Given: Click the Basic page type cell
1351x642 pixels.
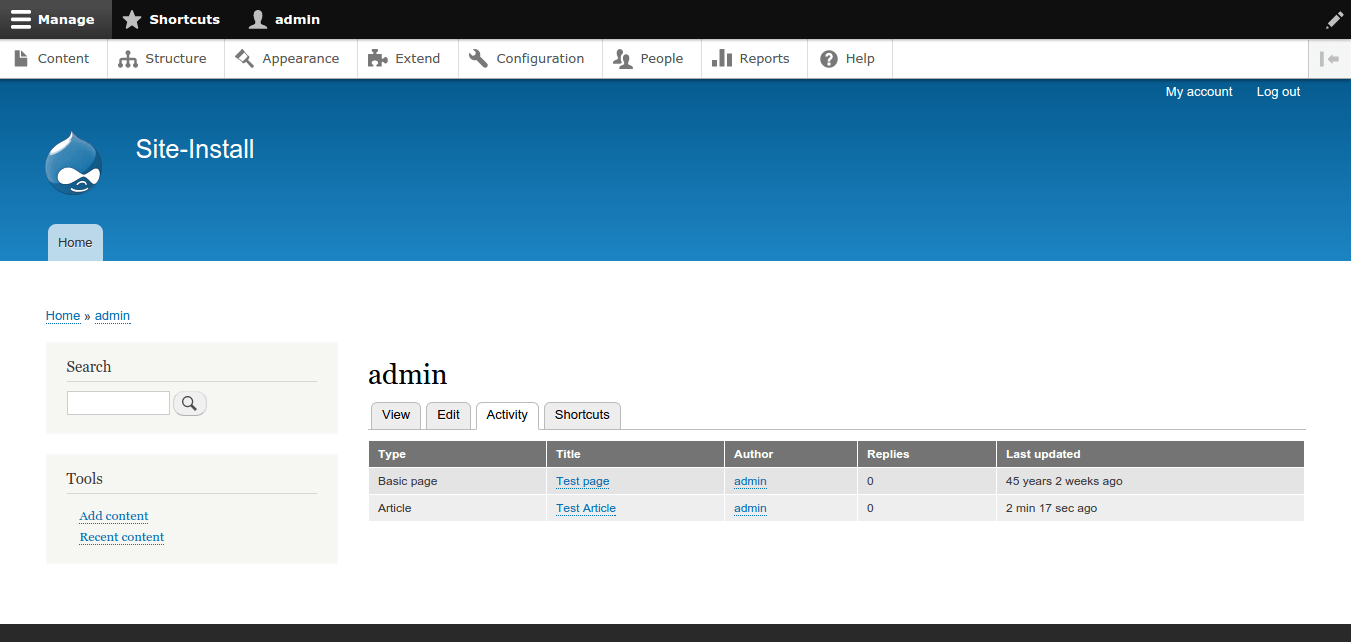Looking at the screenshot, I should point(458,481).
